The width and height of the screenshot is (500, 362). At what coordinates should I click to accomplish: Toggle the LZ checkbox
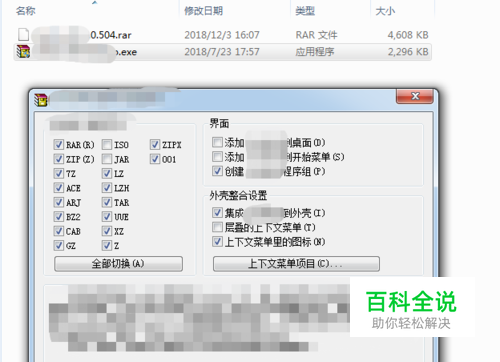(x=107, y=173)
